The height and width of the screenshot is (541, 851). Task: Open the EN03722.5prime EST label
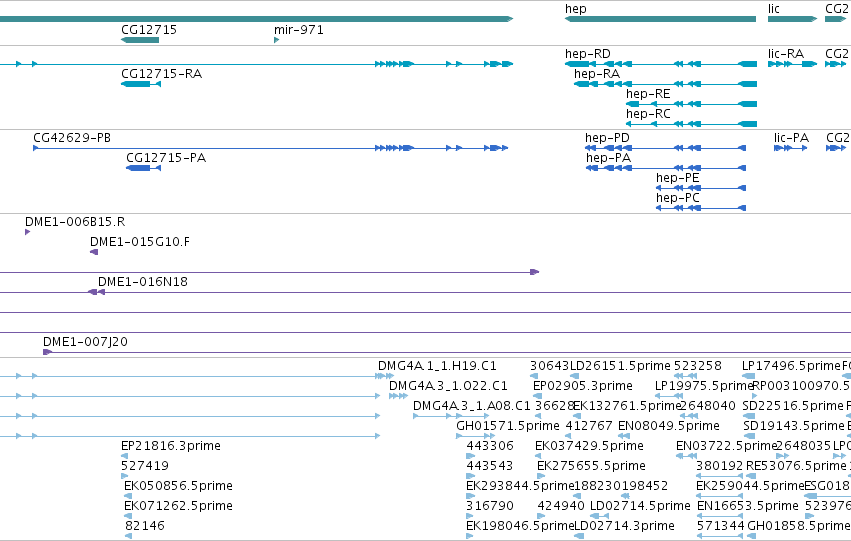tap(727, 446)
